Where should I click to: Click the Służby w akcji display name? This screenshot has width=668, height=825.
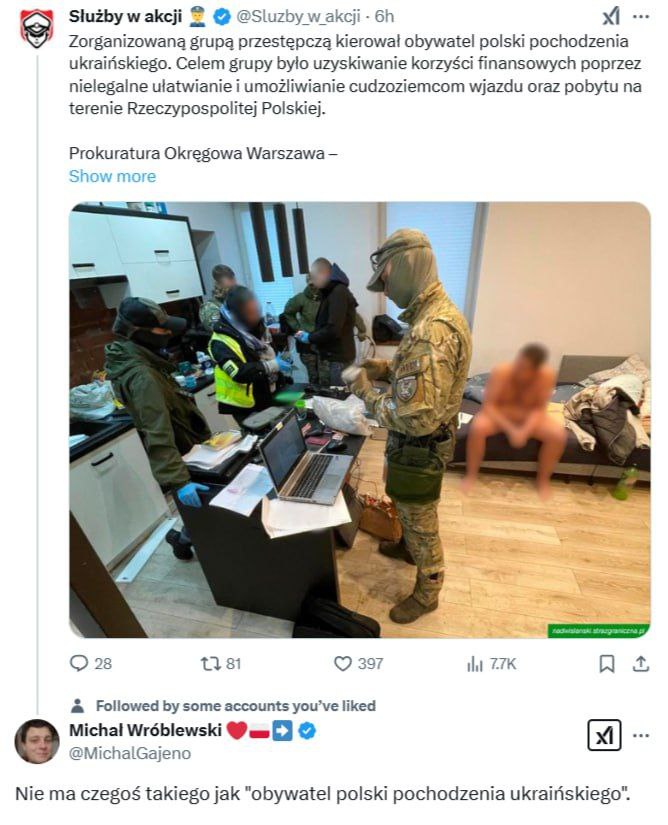pos(125,17)
